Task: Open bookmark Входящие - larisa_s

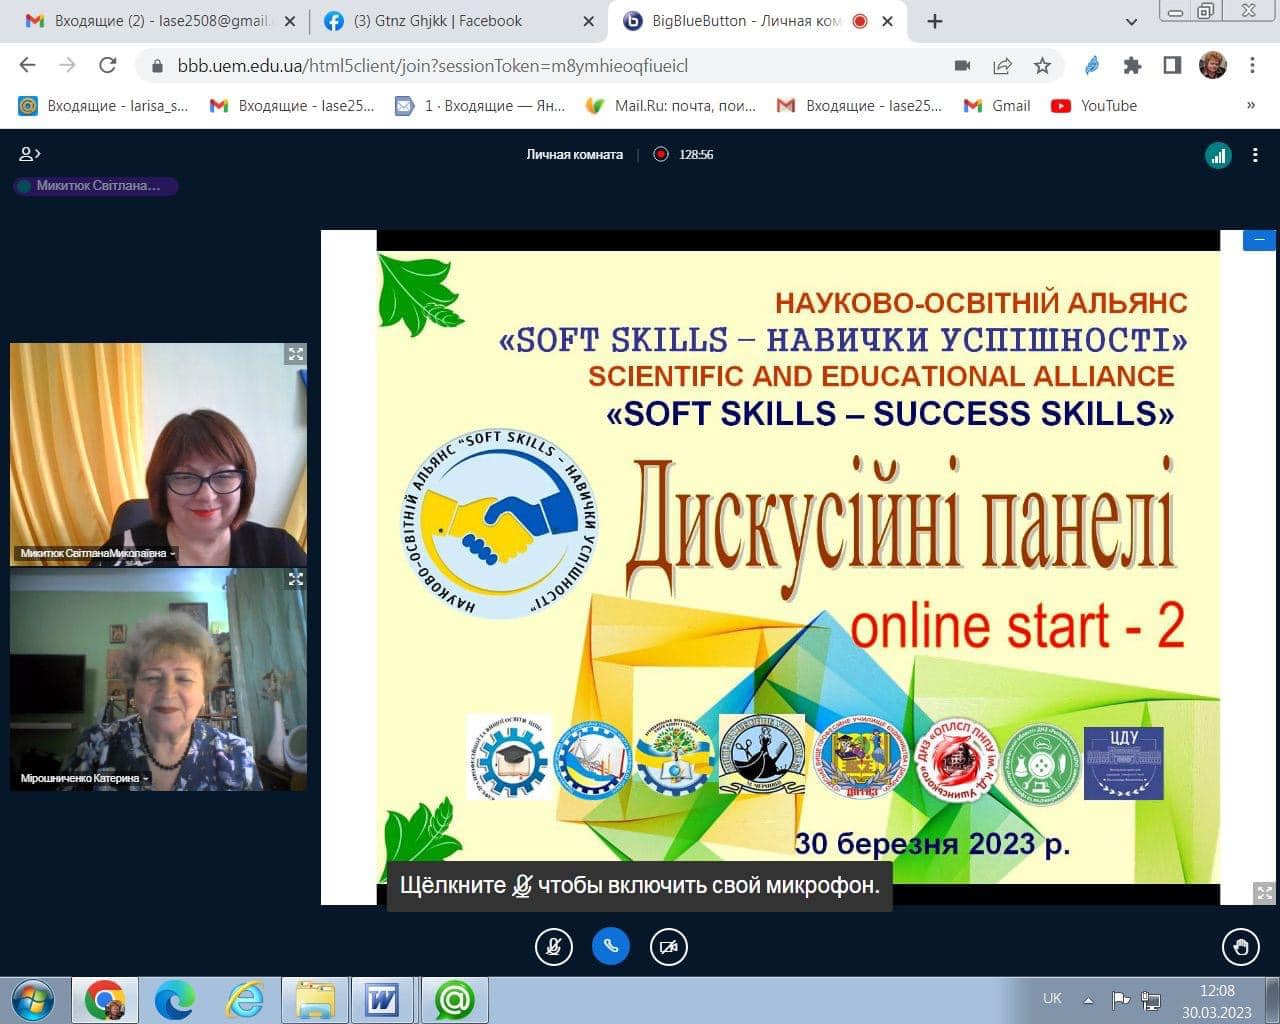Action: 104,105
